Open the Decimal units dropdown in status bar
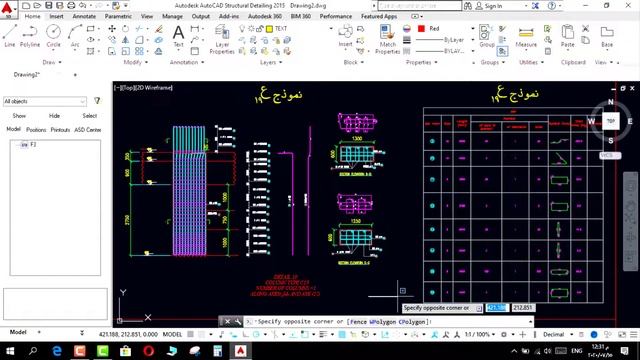The image size is (640, 360). pyautogui.click(x=557, y=334)
